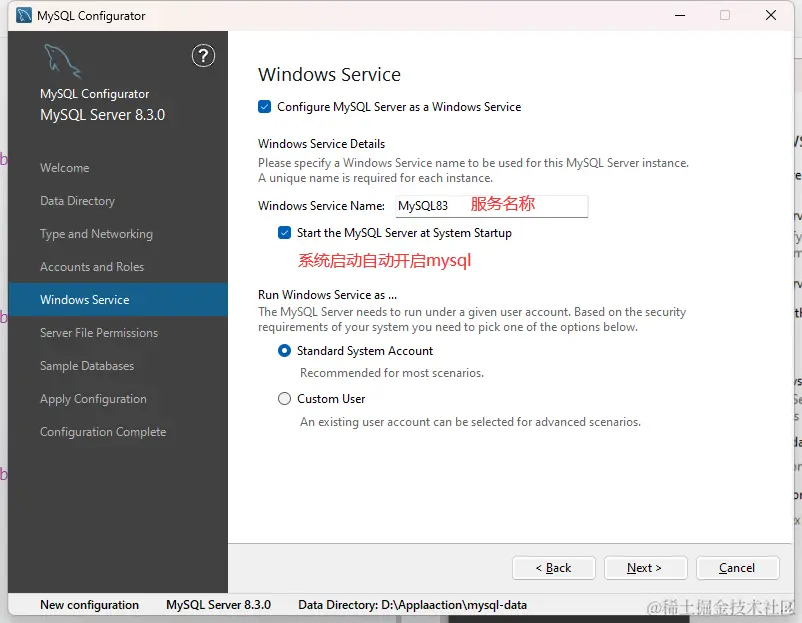The height and width of the screenshot is (623, 802).
Task: Click the 'Windows Service' page title
Action: click(x=329, y=75)
